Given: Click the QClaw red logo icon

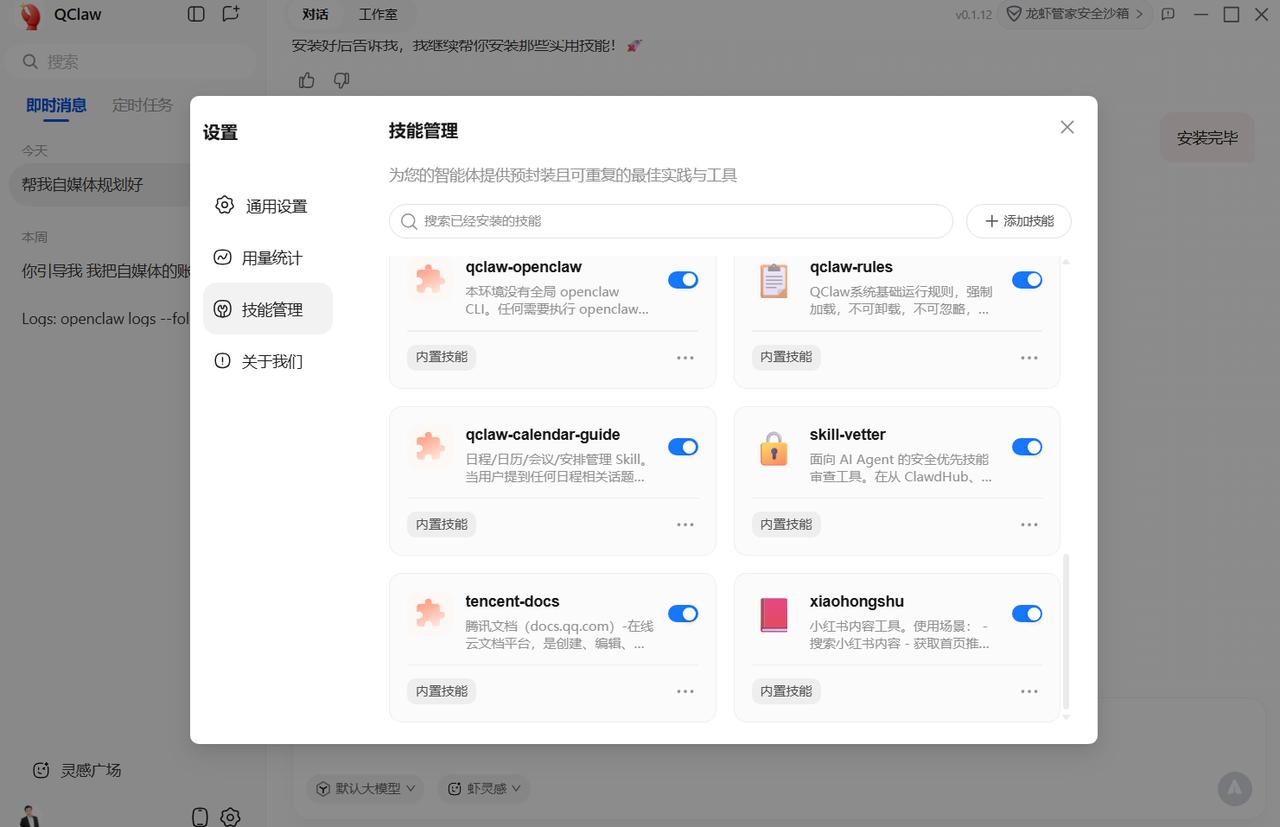Looking at the screenshot, I should tap(30, 15).
